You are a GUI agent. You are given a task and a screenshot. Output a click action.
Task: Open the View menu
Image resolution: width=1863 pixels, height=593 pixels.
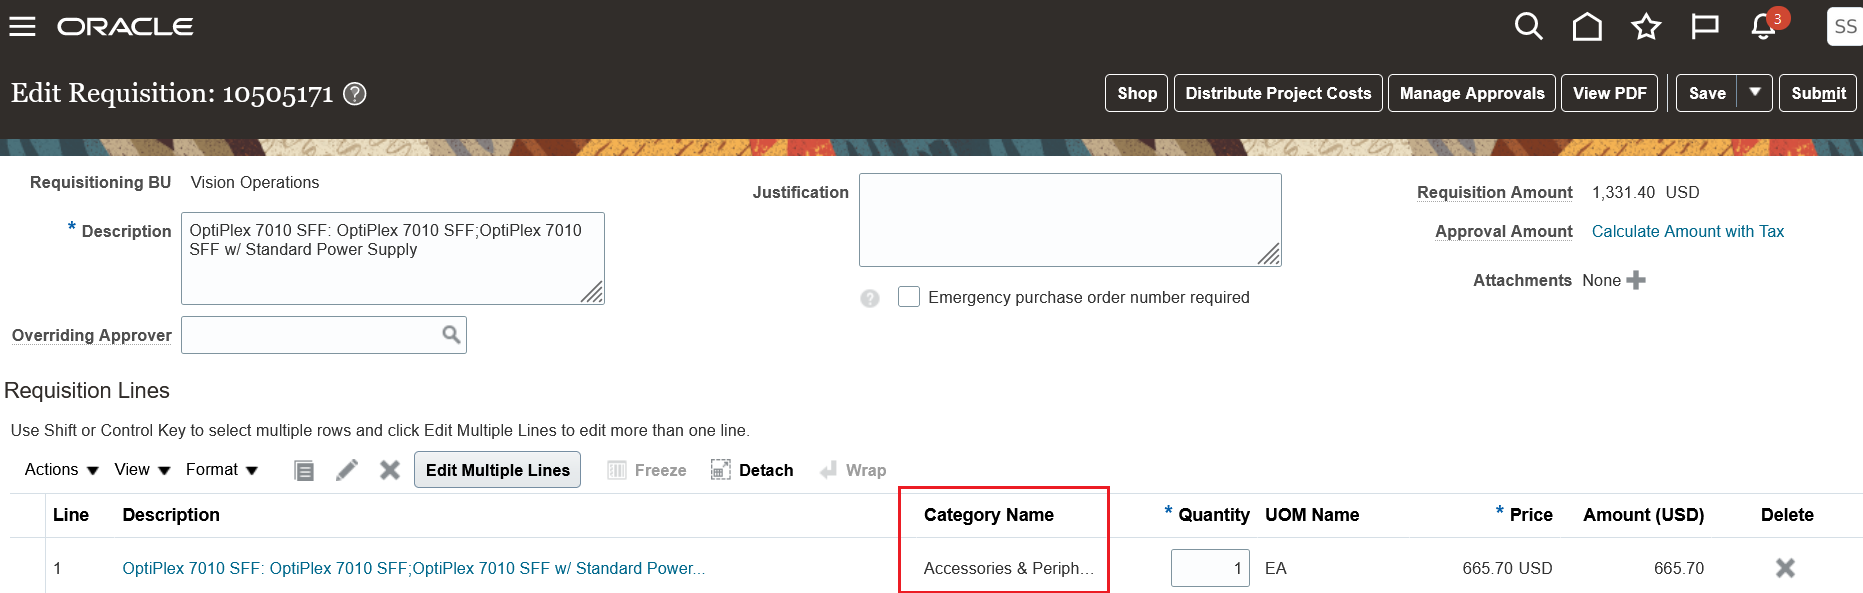(x=142, y=470)
